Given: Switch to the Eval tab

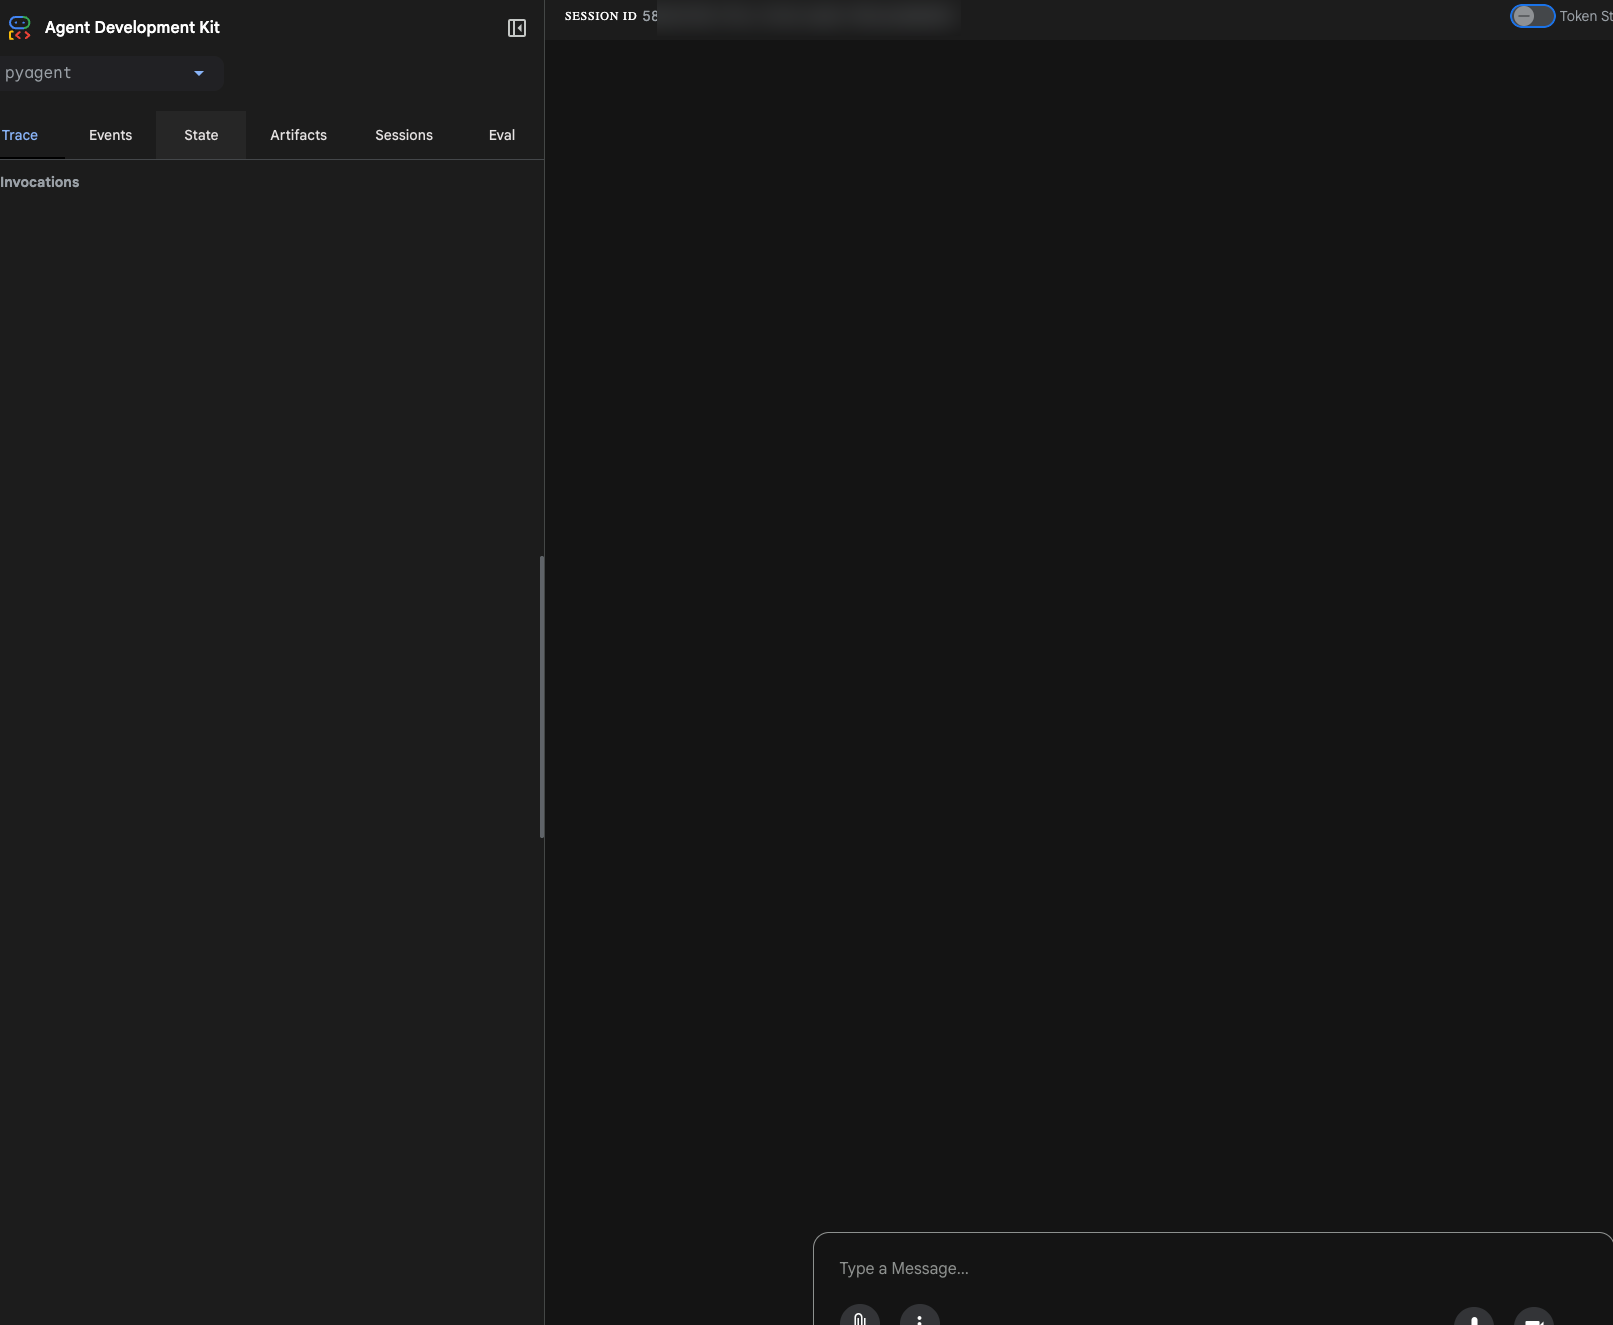Looking at the screenshot, I should click(x=501, y=135).
